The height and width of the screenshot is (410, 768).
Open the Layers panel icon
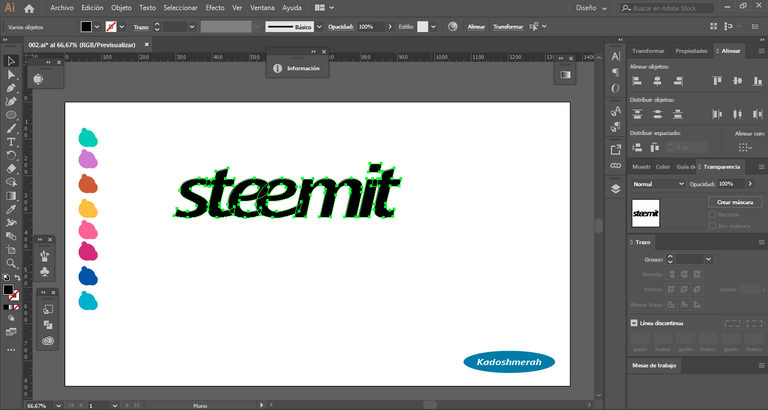coord(616,189)
